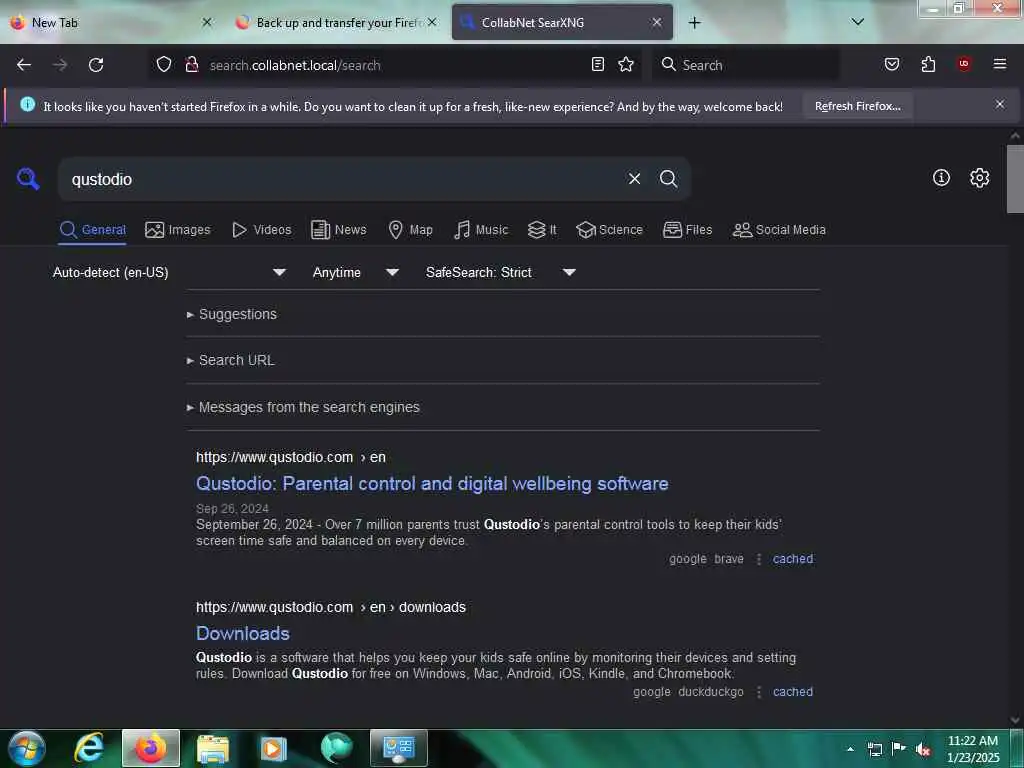
Task: Click the browser Search box
Action: click(745, 65)
